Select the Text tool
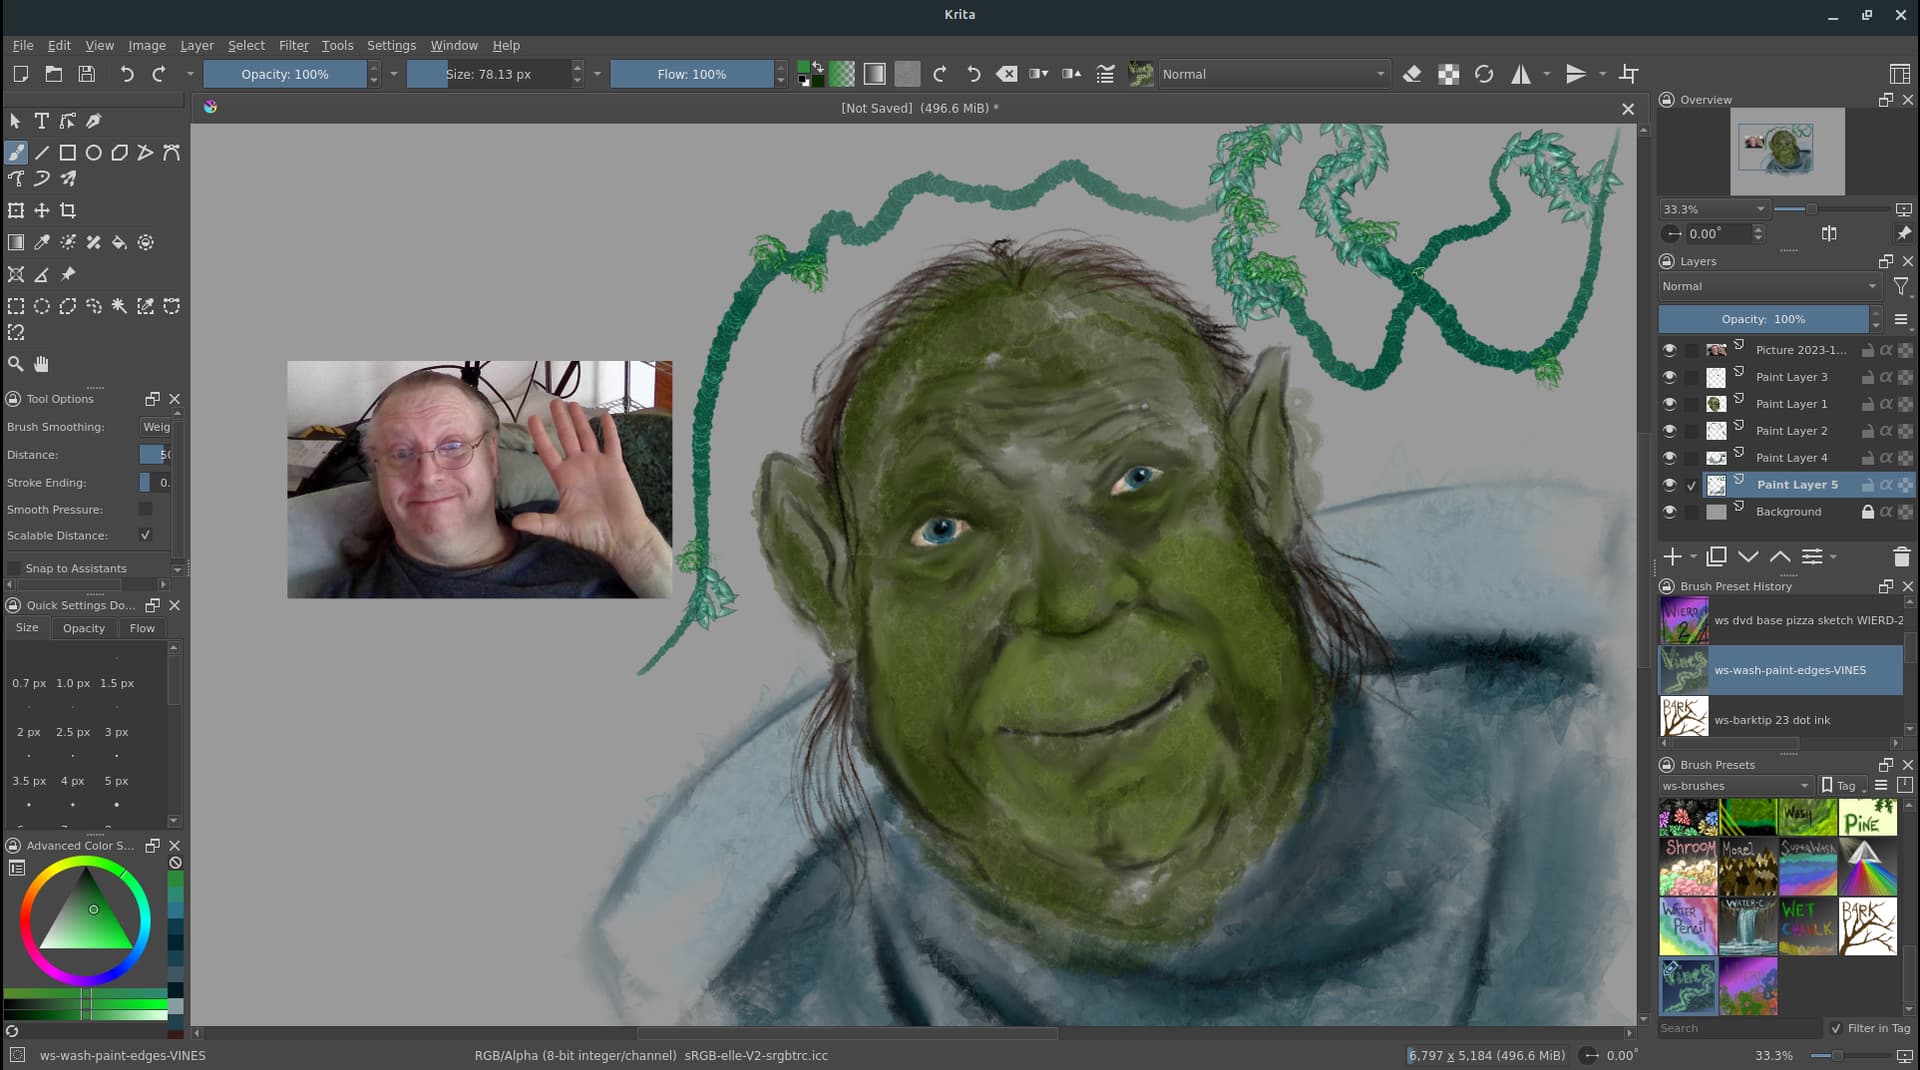Image resolution: width=1920 pixels, height=1070 pixels. [x=41, y=121]
